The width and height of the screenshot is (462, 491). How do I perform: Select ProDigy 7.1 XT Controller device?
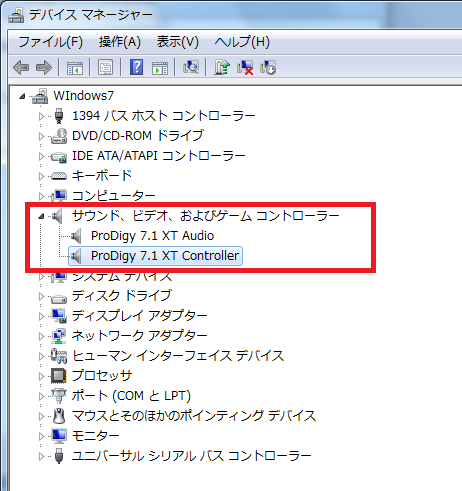pos(165,256)
